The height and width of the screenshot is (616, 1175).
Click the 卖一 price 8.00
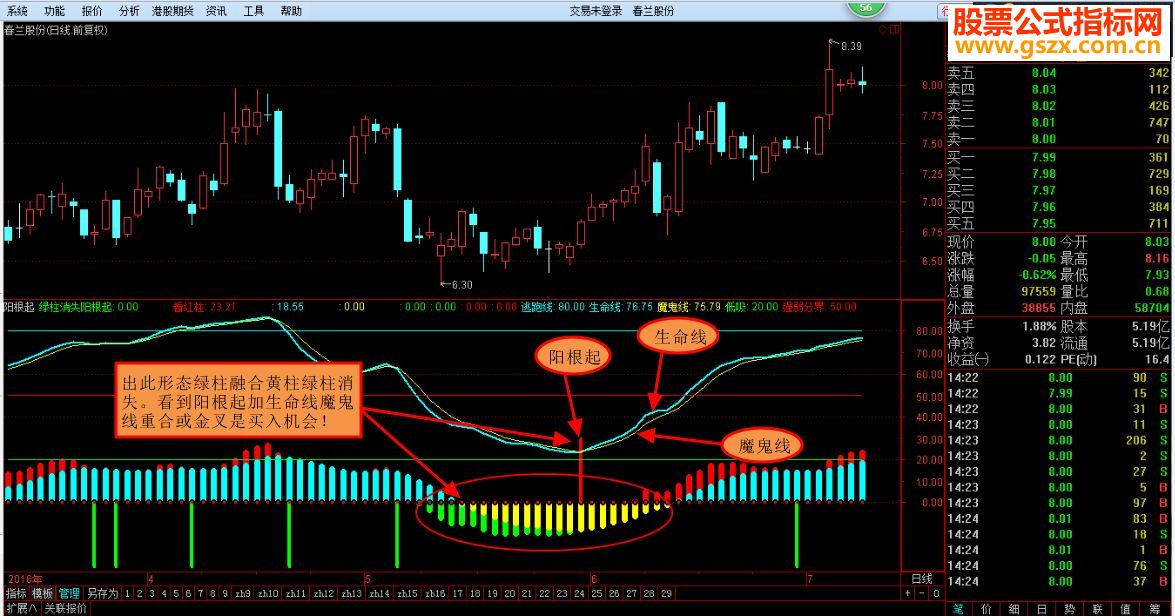(x=1043, y=139)
